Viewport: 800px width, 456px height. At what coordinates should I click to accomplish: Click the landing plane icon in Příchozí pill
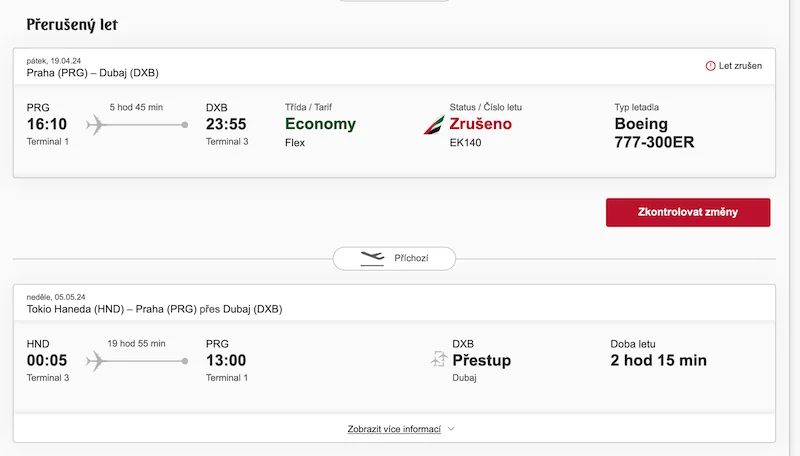click(x=372, y=259)
